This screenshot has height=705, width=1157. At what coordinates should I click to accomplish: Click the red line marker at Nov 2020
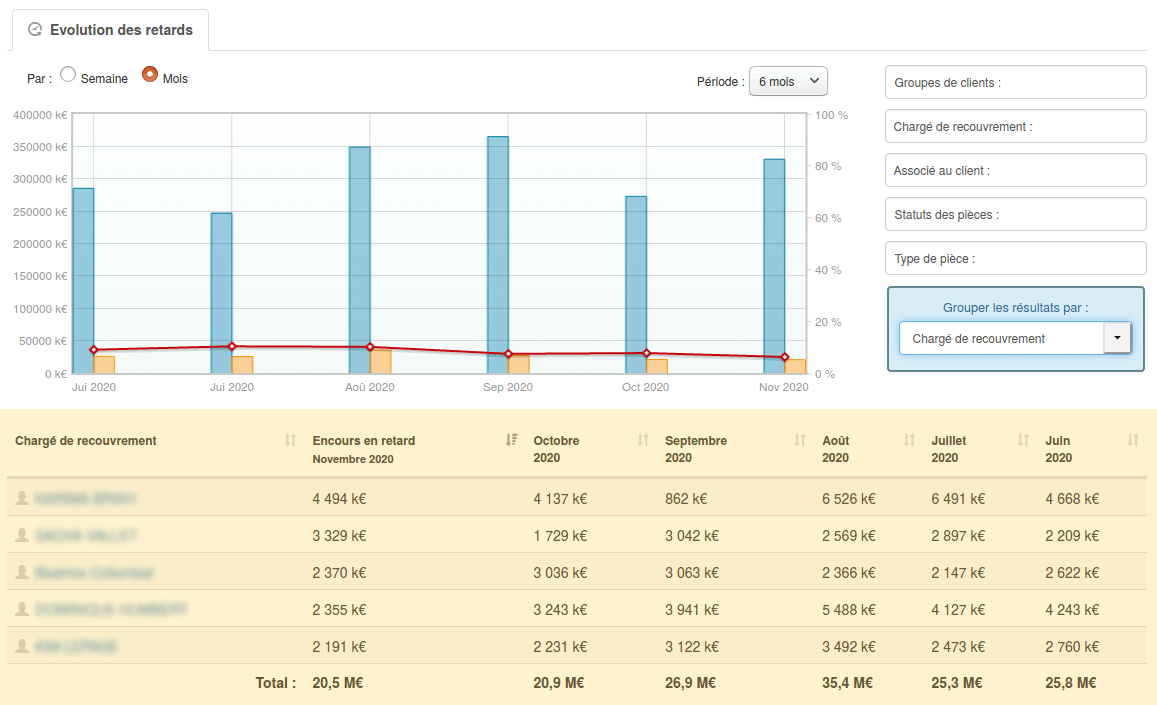[x=785, y=357]
